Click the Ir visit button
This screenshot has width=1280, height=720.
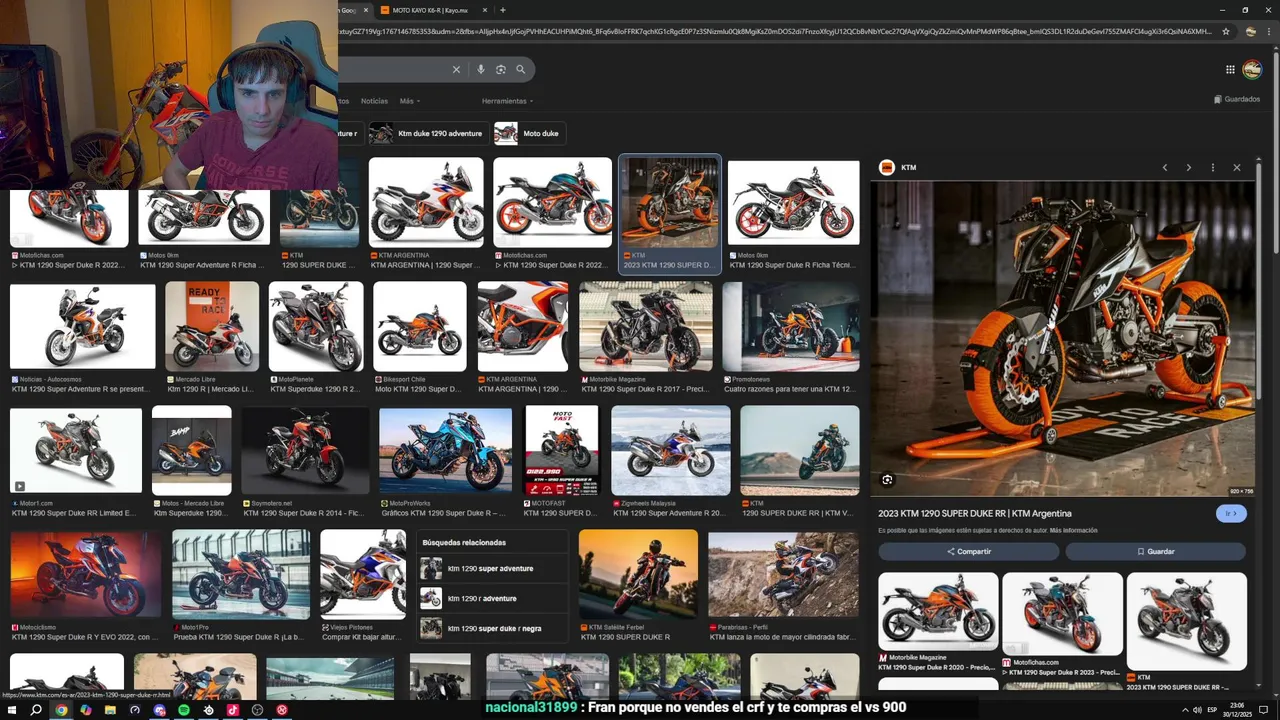[1232, 513]
